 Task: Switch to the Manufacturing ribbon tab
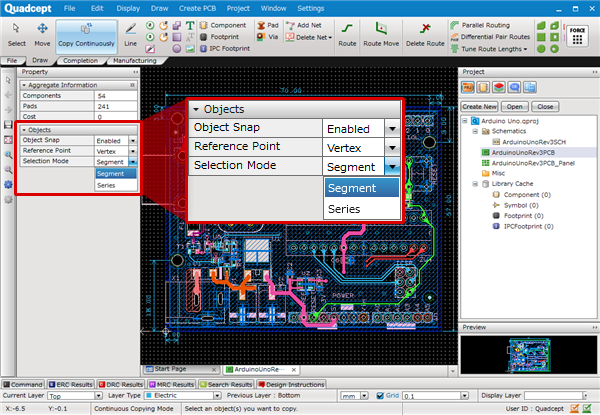[x=135, y=60]
